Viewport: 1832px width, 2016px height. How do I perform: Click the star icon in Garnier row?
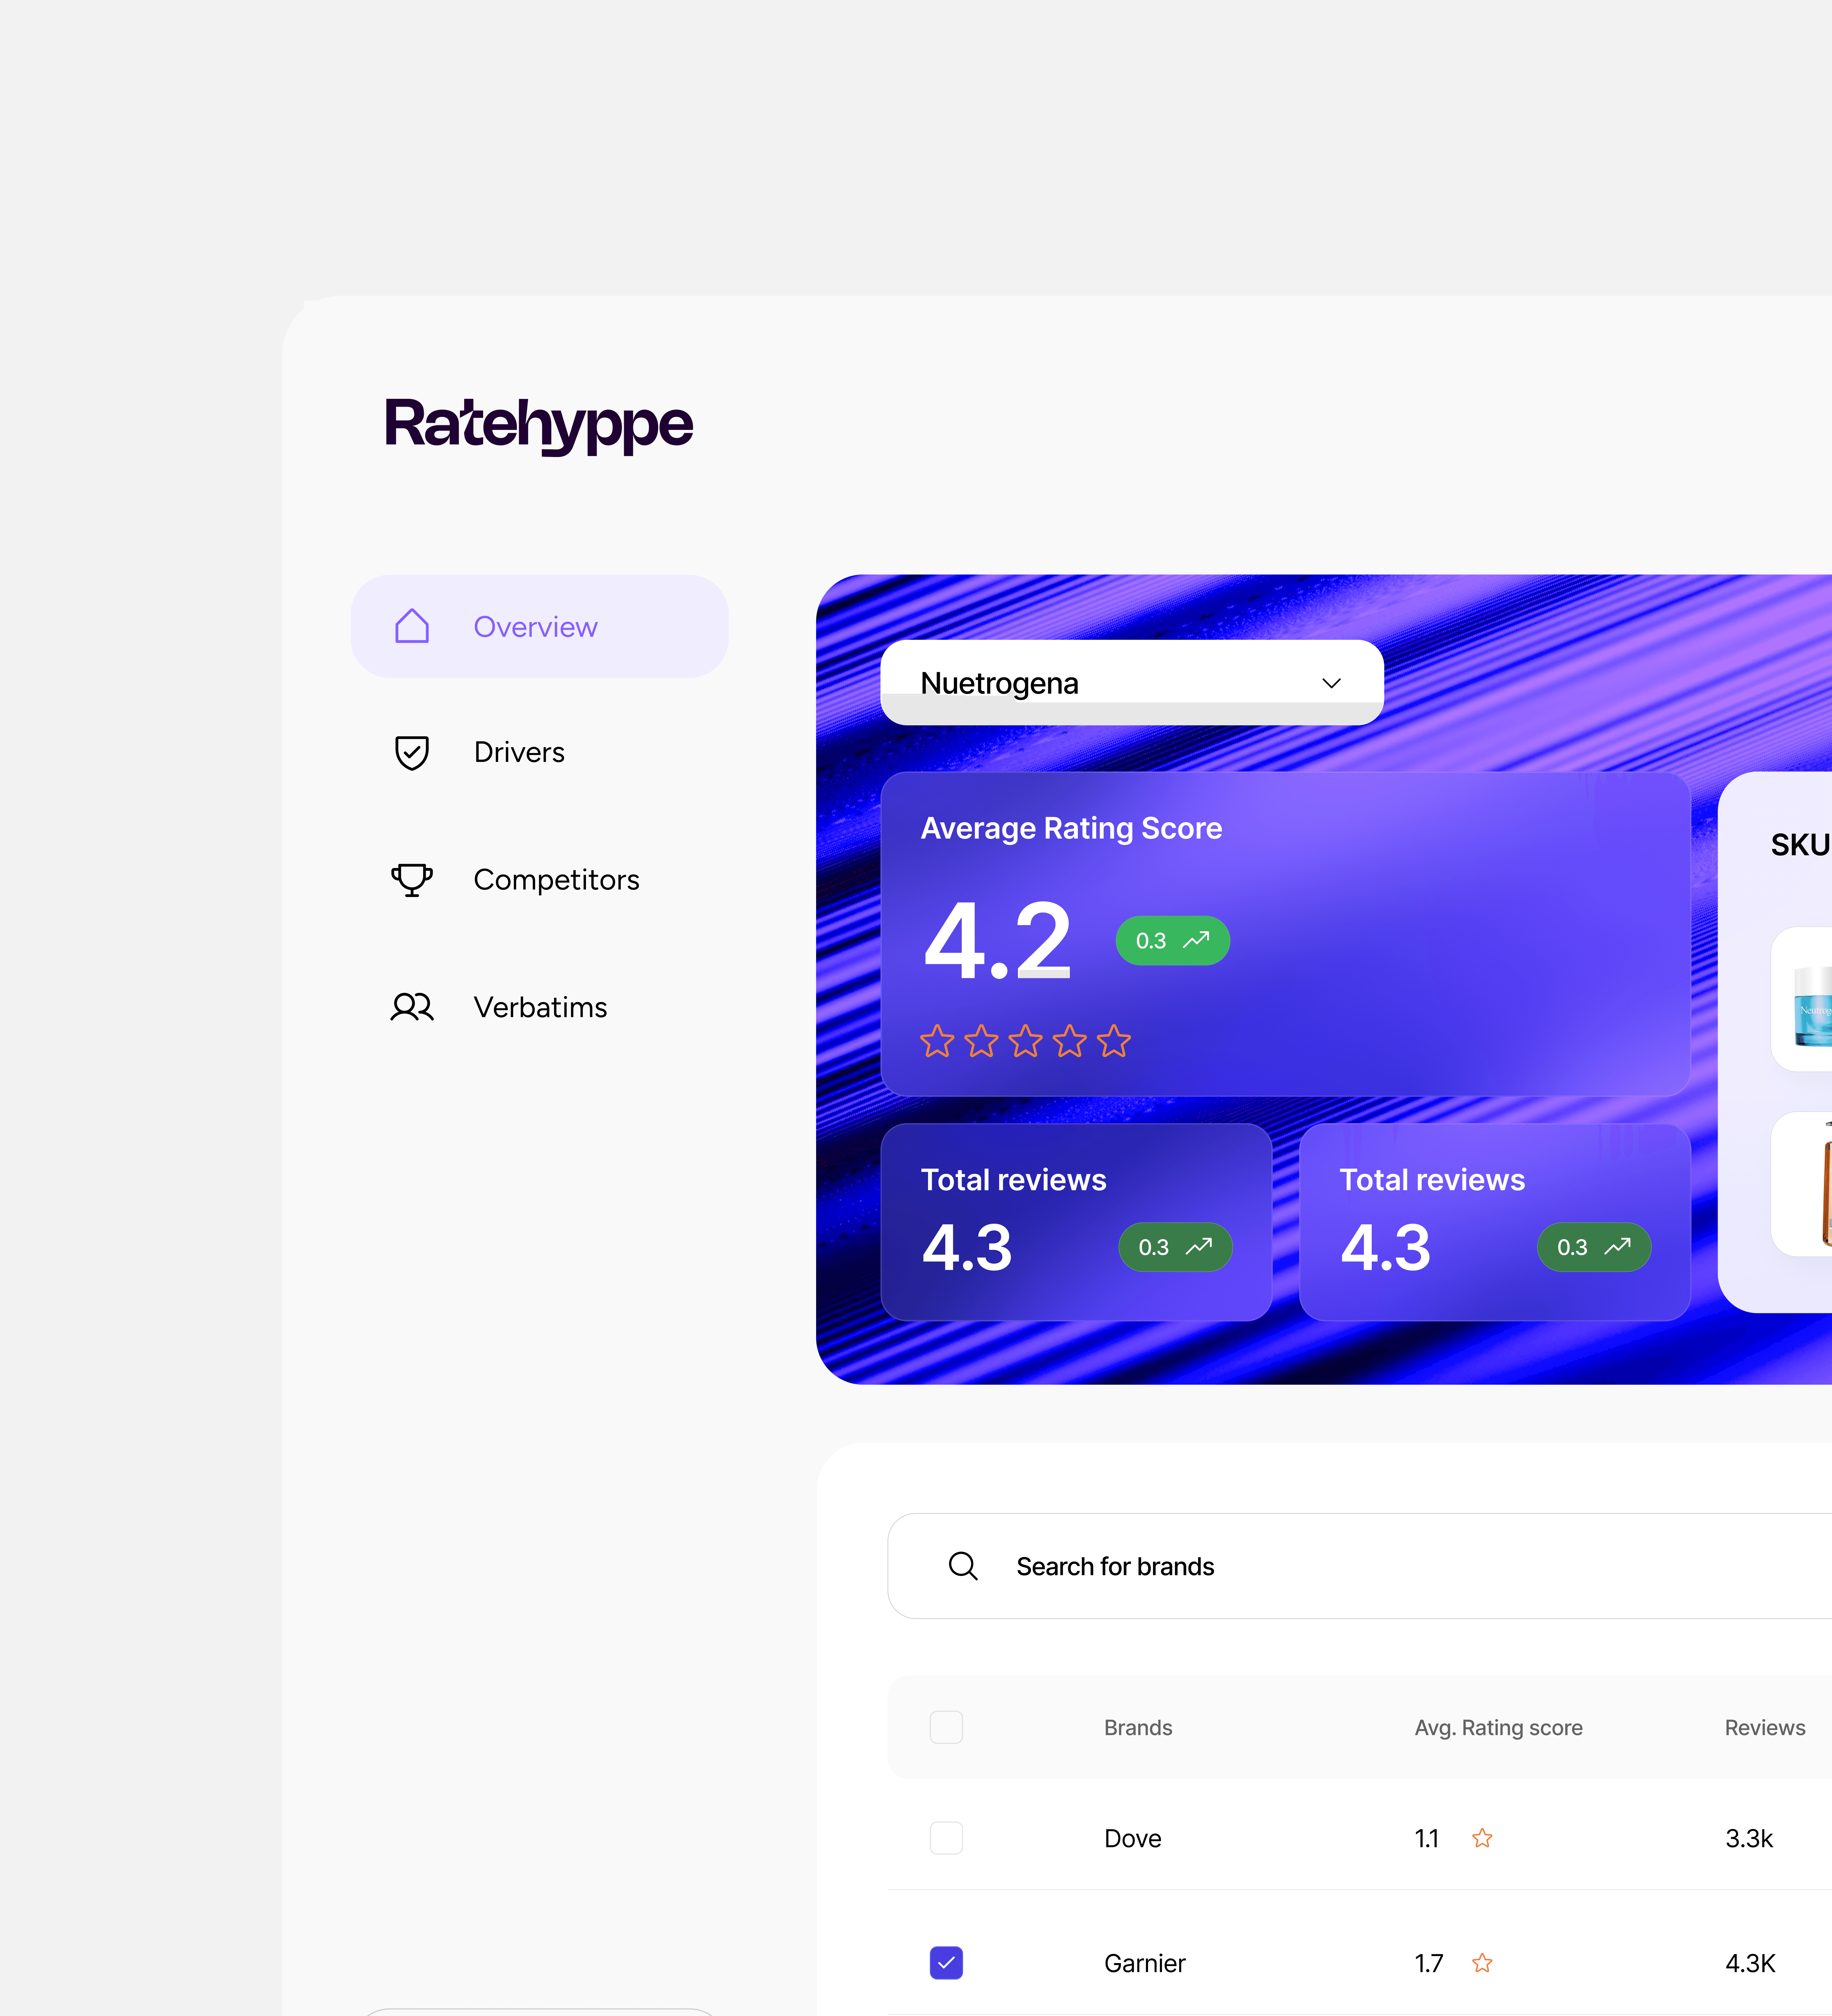point(1482,1963)
